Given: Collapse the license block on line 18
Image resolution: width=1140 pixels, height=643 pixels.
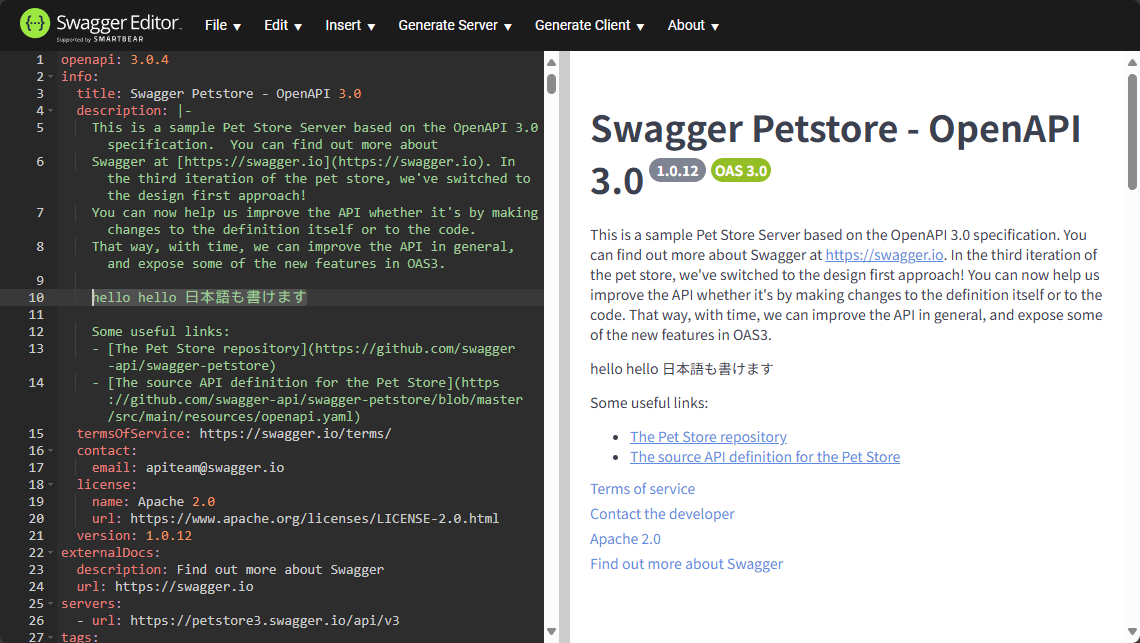Looking at the screenshot, I should tap(51, 484).
